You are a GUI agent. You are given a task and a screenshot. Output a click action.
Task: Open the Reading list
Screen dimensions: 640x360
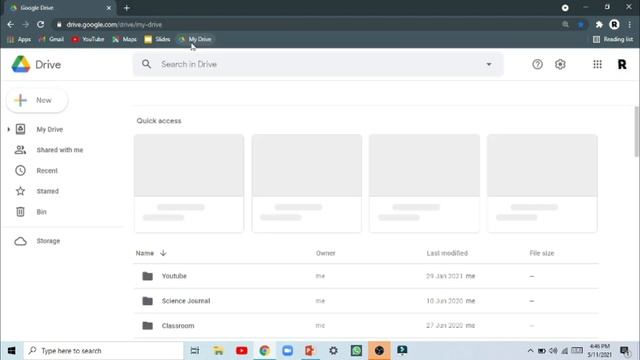pos(613,39)
